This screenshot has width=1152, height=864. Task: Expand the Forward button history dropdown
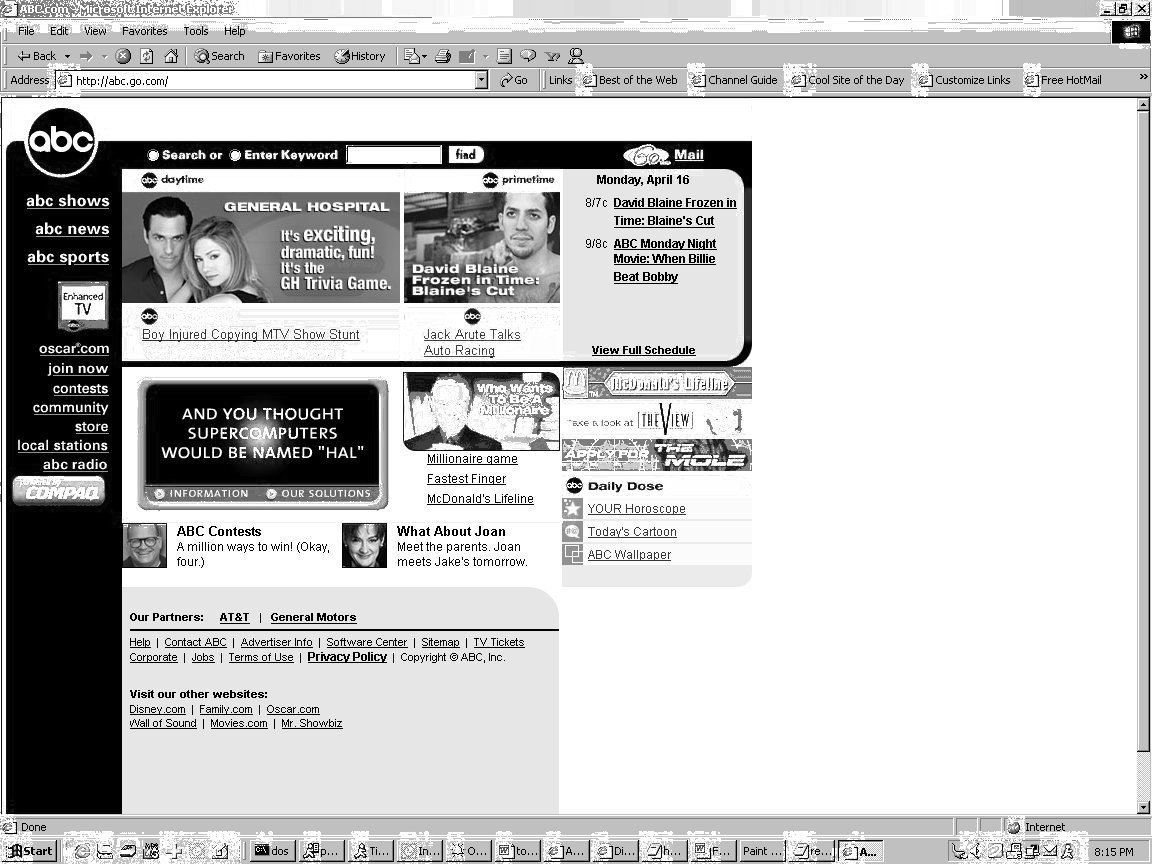tap(104, 56)
